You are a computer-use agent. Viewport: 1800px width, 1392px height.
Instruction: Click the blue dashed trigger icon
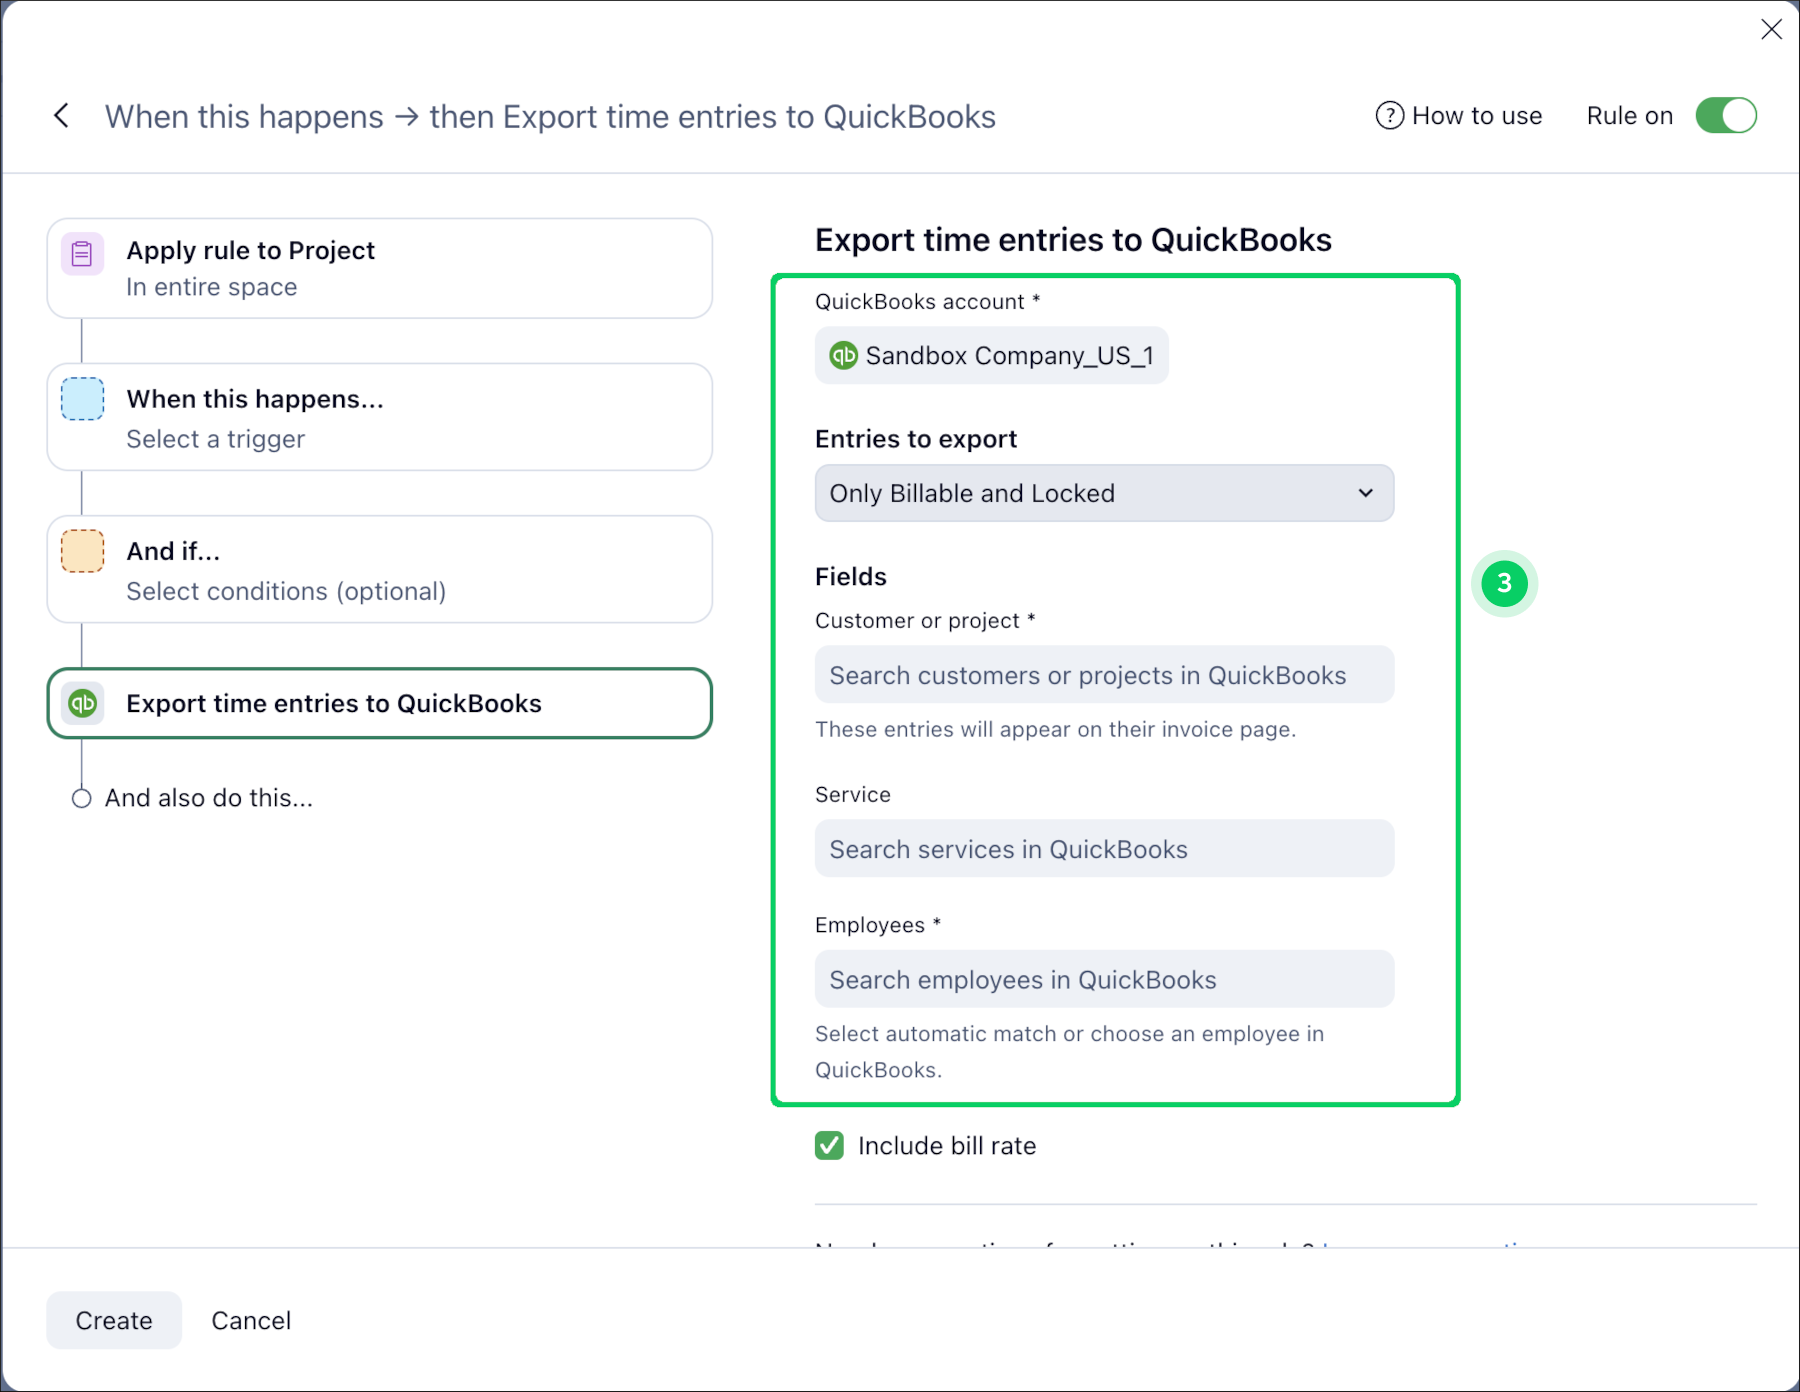tap(82, 399)
